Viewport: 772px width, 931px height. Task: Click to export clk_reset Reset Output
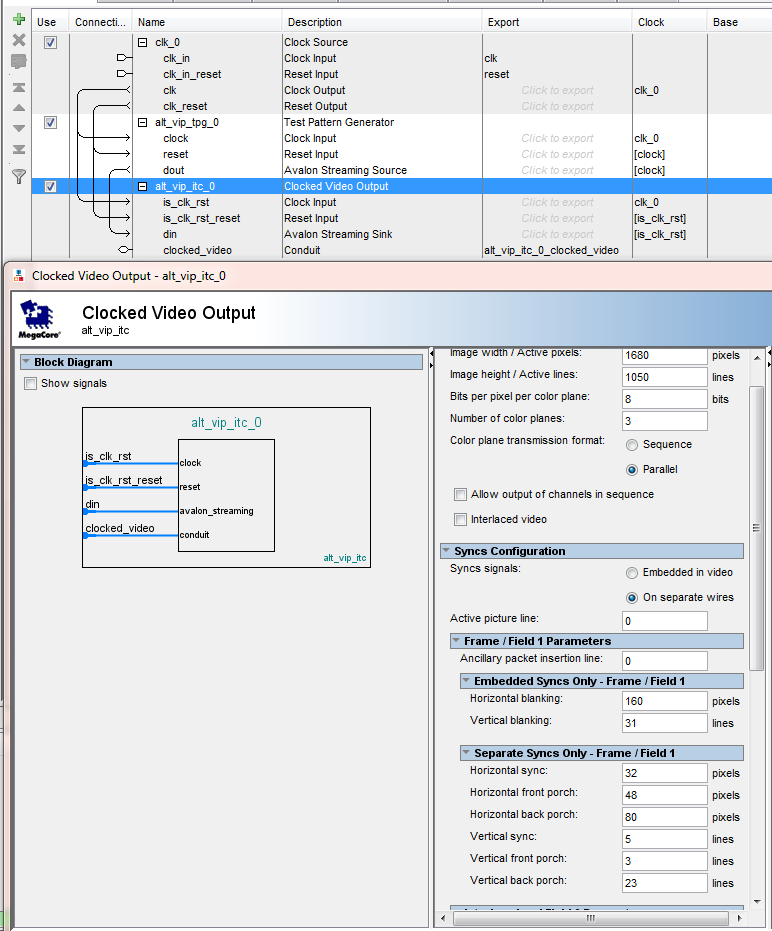(x=557, y=106)
